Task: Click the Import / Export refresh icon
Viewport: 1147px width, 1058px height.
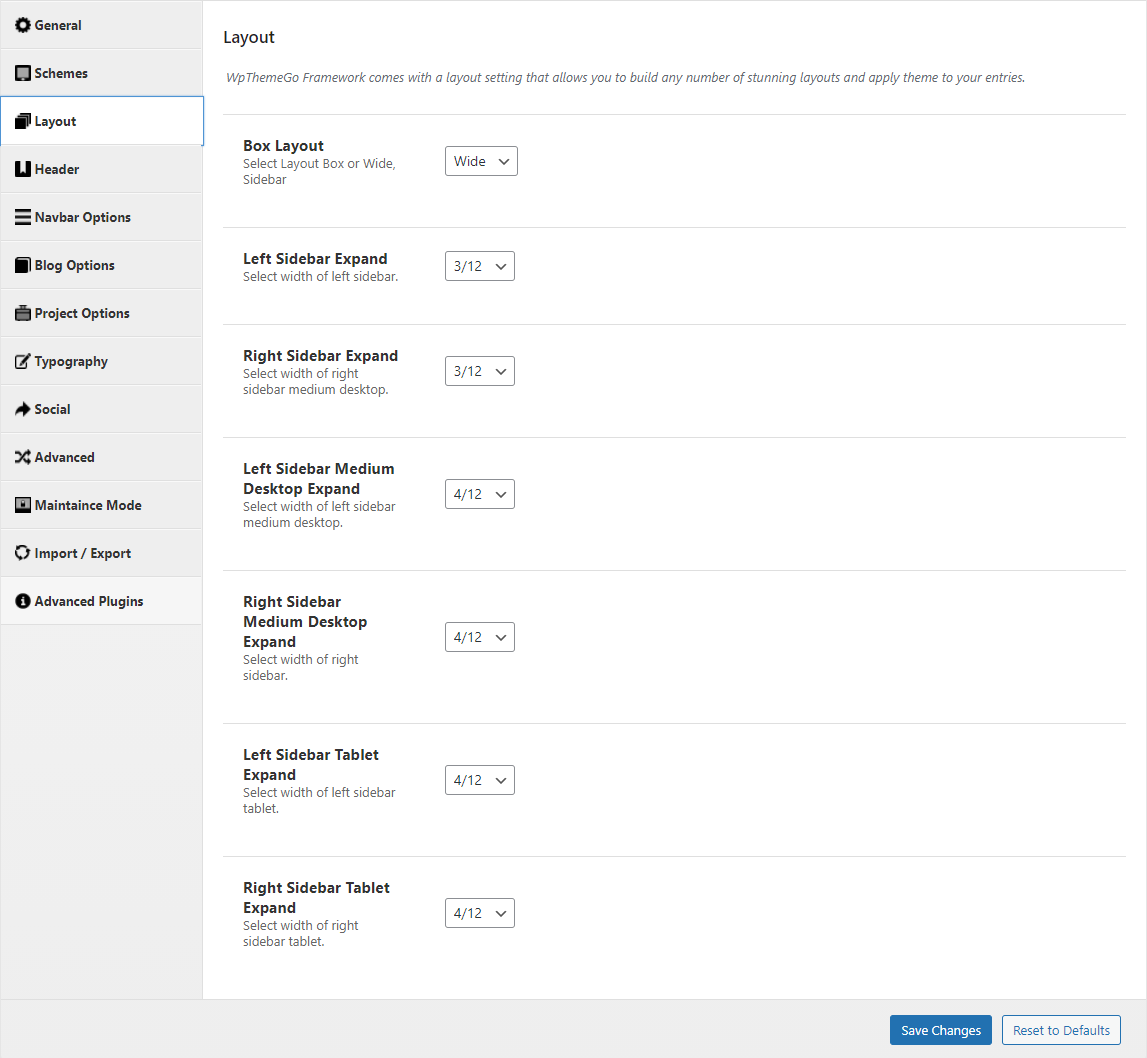Action: point(23,553)
